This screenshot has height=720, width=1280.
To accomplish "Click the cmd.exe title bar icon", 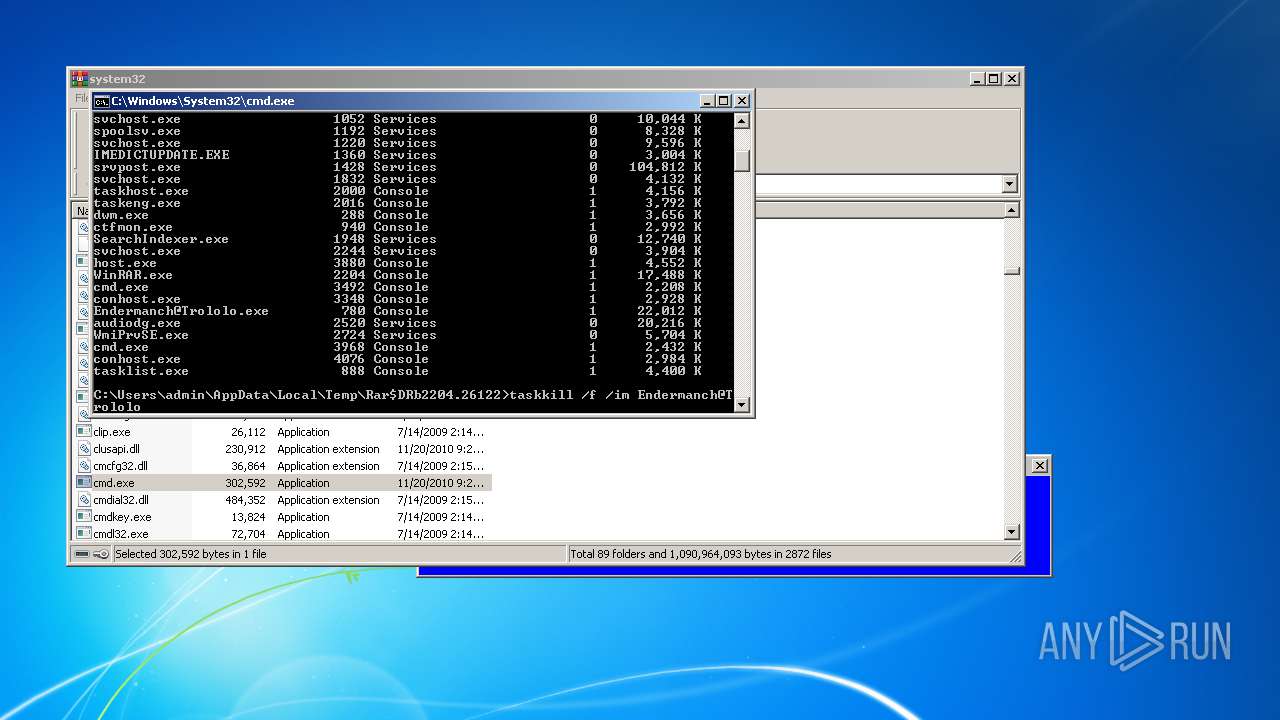I will pyautogui.click(x=101, y=101).
